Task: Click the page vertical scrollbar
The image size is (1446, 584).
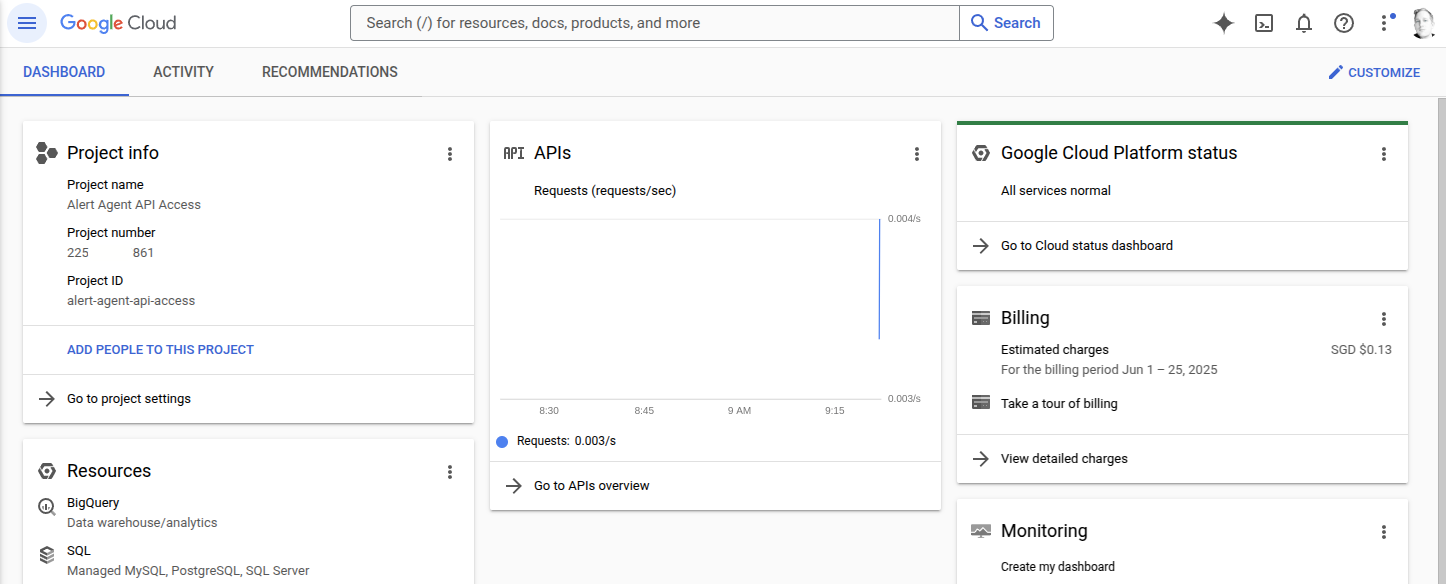Action: [x=1441, y=340]
